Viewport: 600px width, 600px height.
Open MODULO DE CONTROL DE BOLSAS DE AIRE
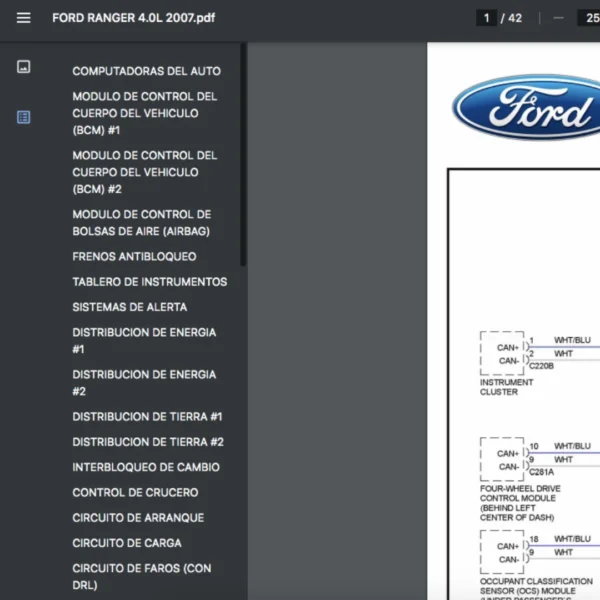pyautogui.click(x=142, y=223)
